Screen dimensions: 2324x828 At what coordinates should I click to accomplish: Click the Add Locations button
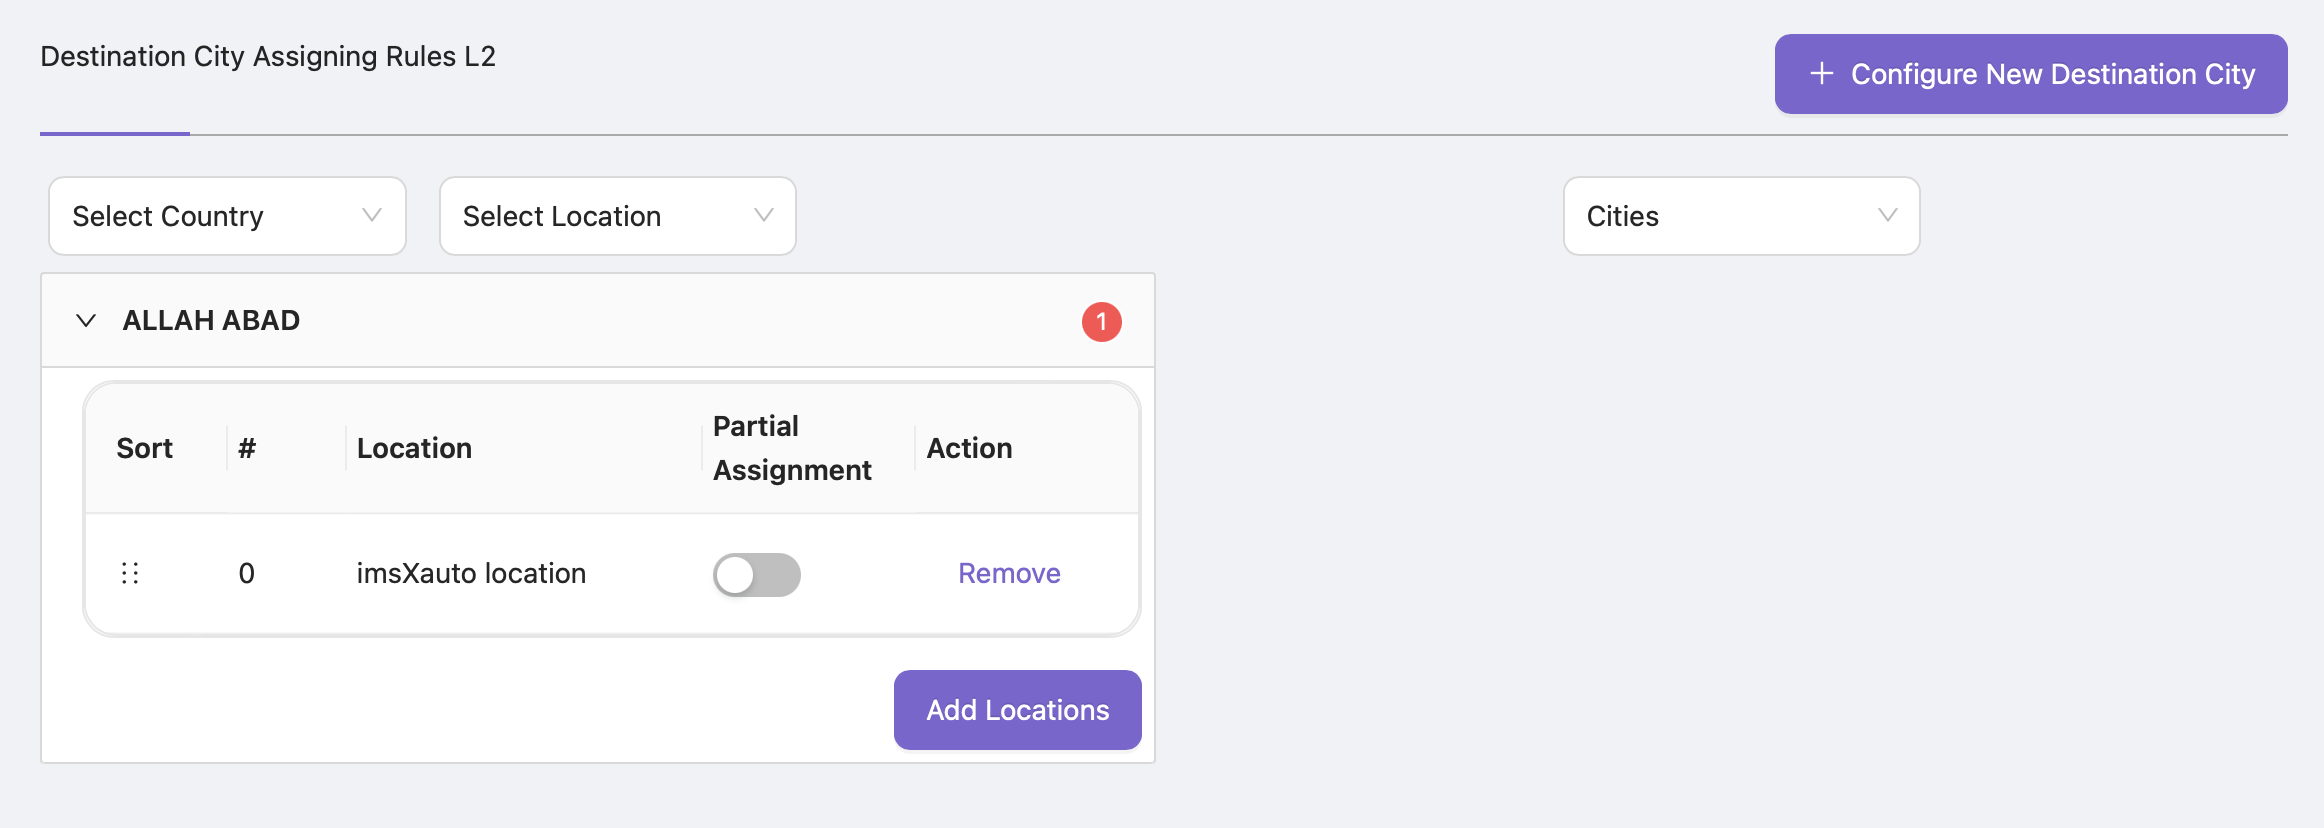pyautogui.click(x=1017, y=710)
